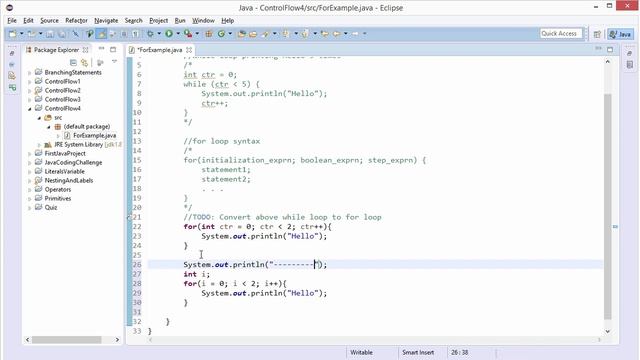Toggle the highlighted Mark Occurrences button
640x360 pixels.
101,34
